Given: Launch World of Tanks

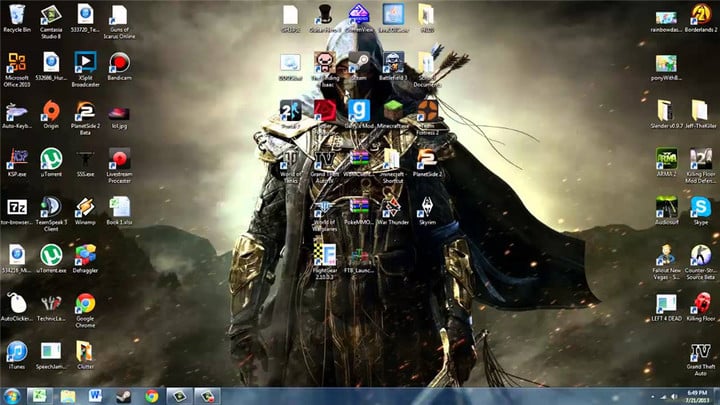Looking at the screenshot, I should click(x=291, y=166).
